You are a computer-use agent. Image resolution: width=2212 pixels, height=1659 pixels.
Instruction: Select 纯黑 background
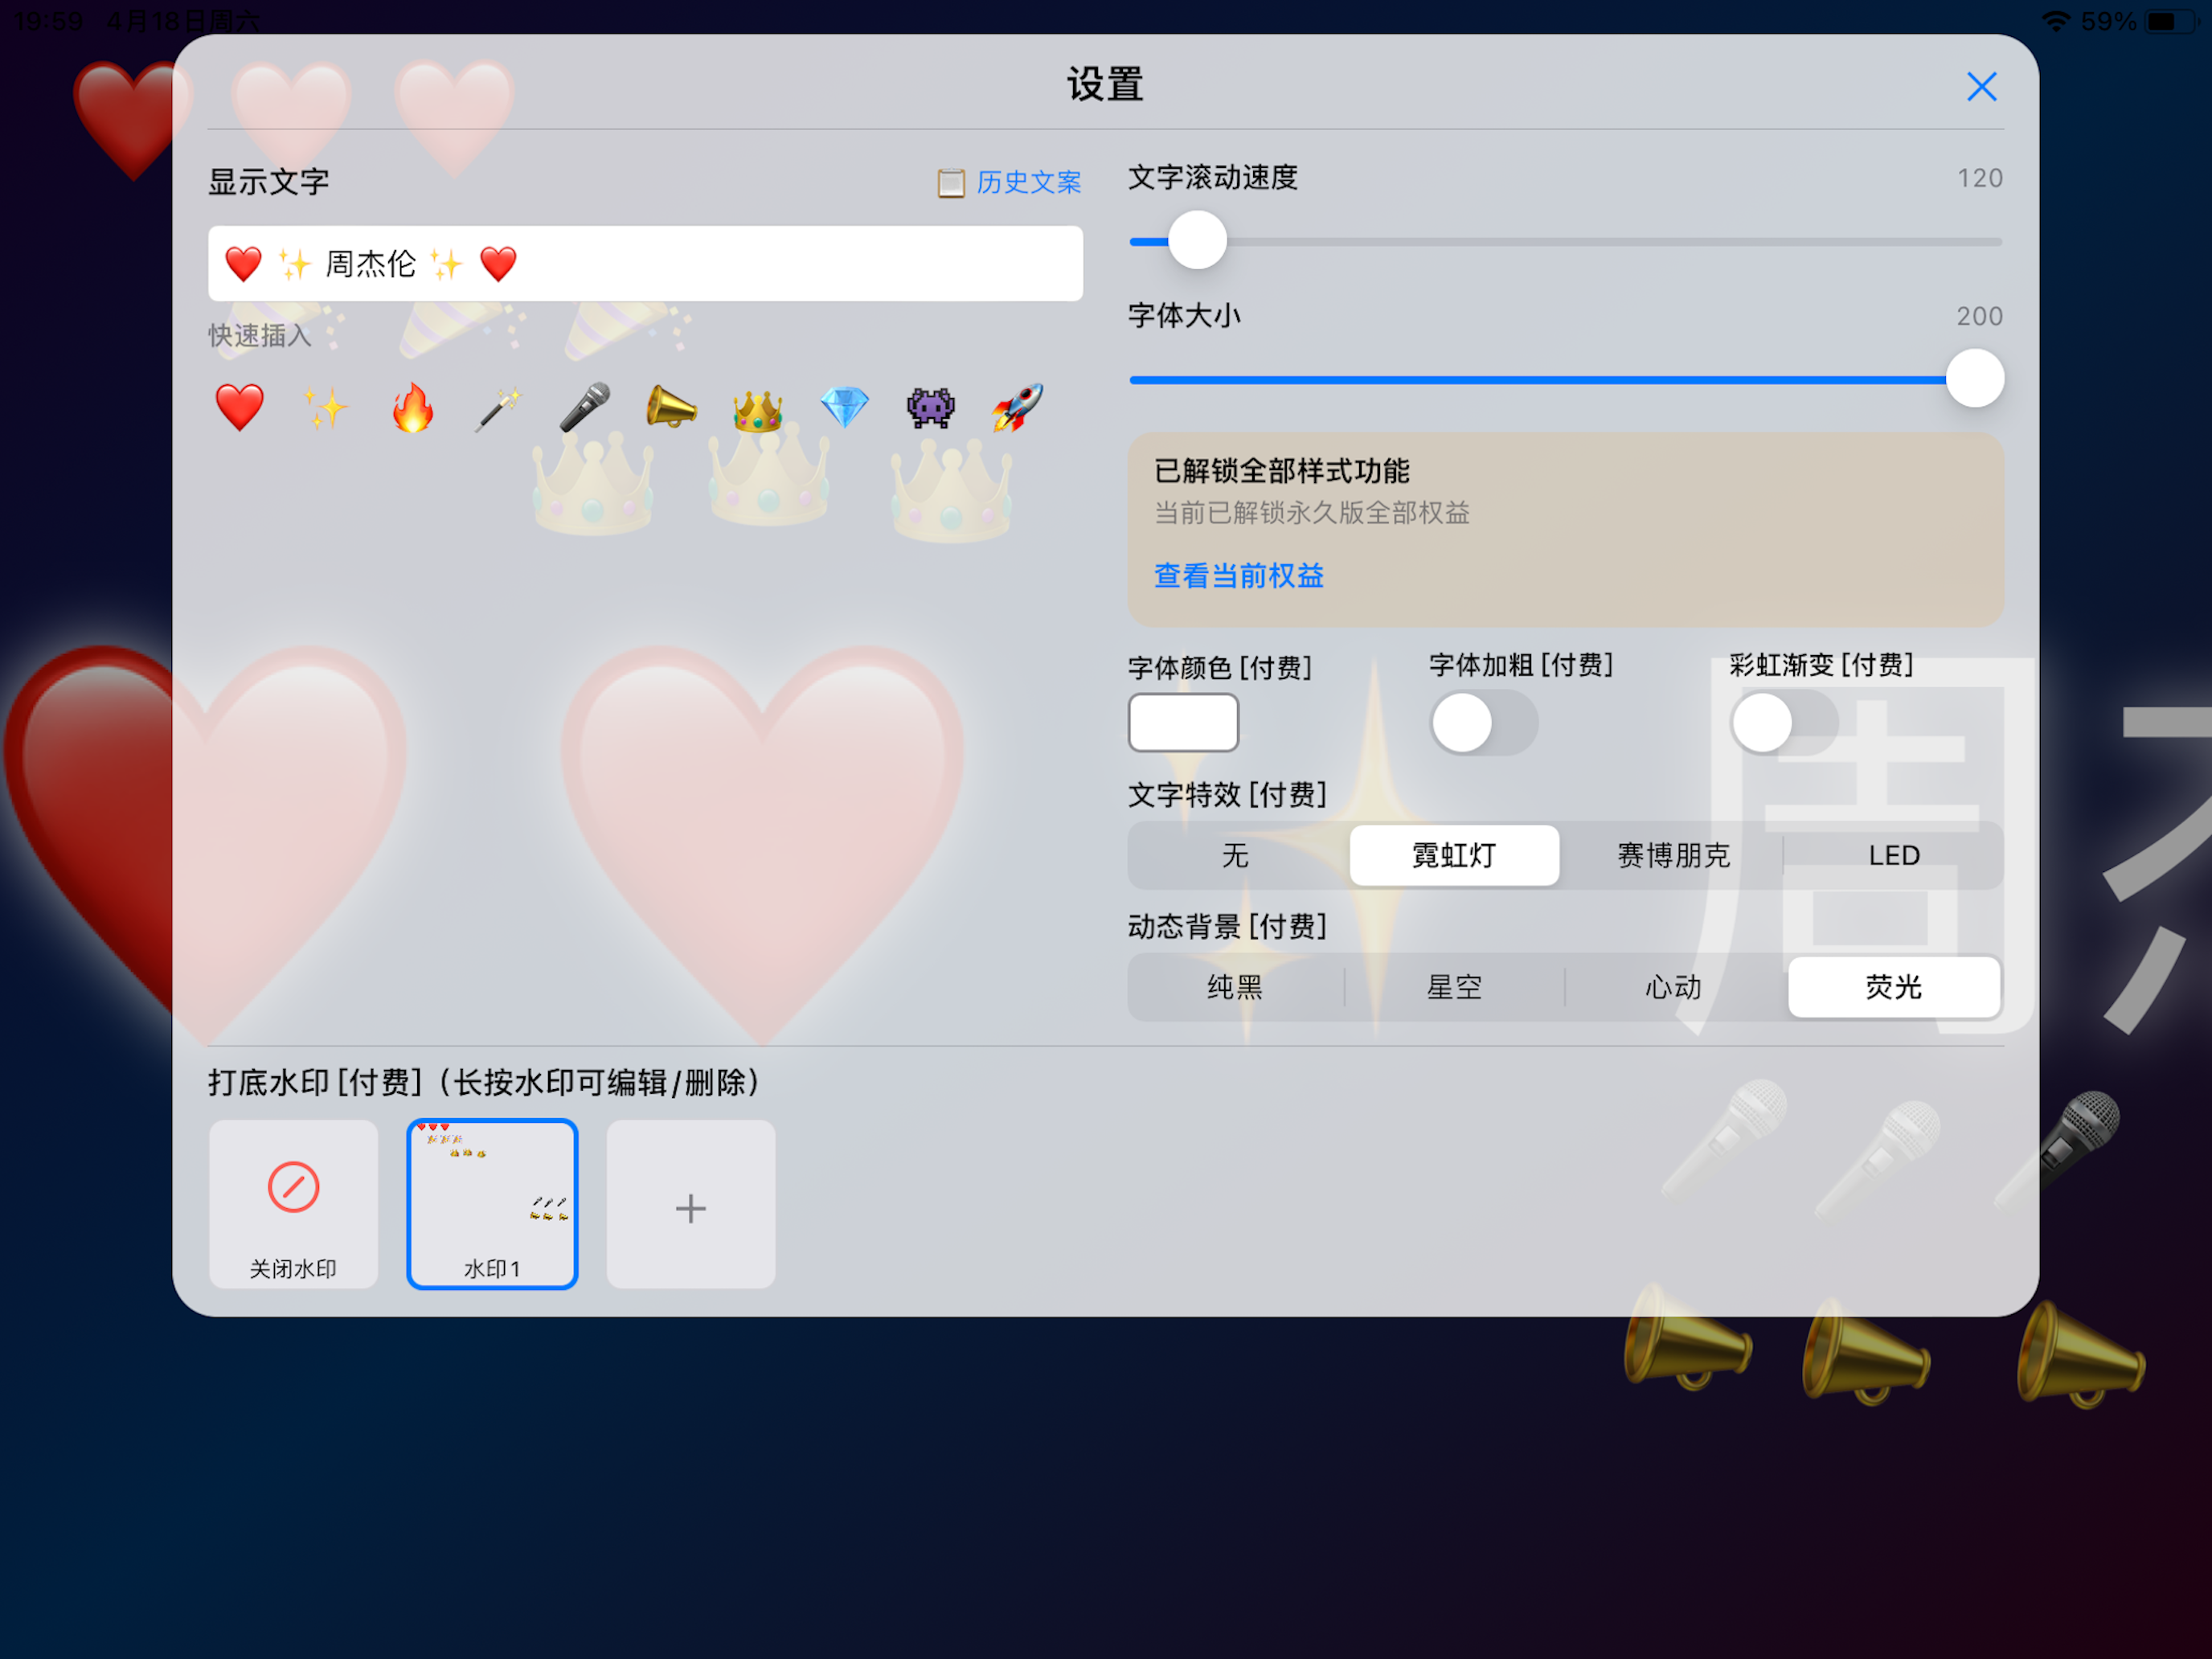1235,988
